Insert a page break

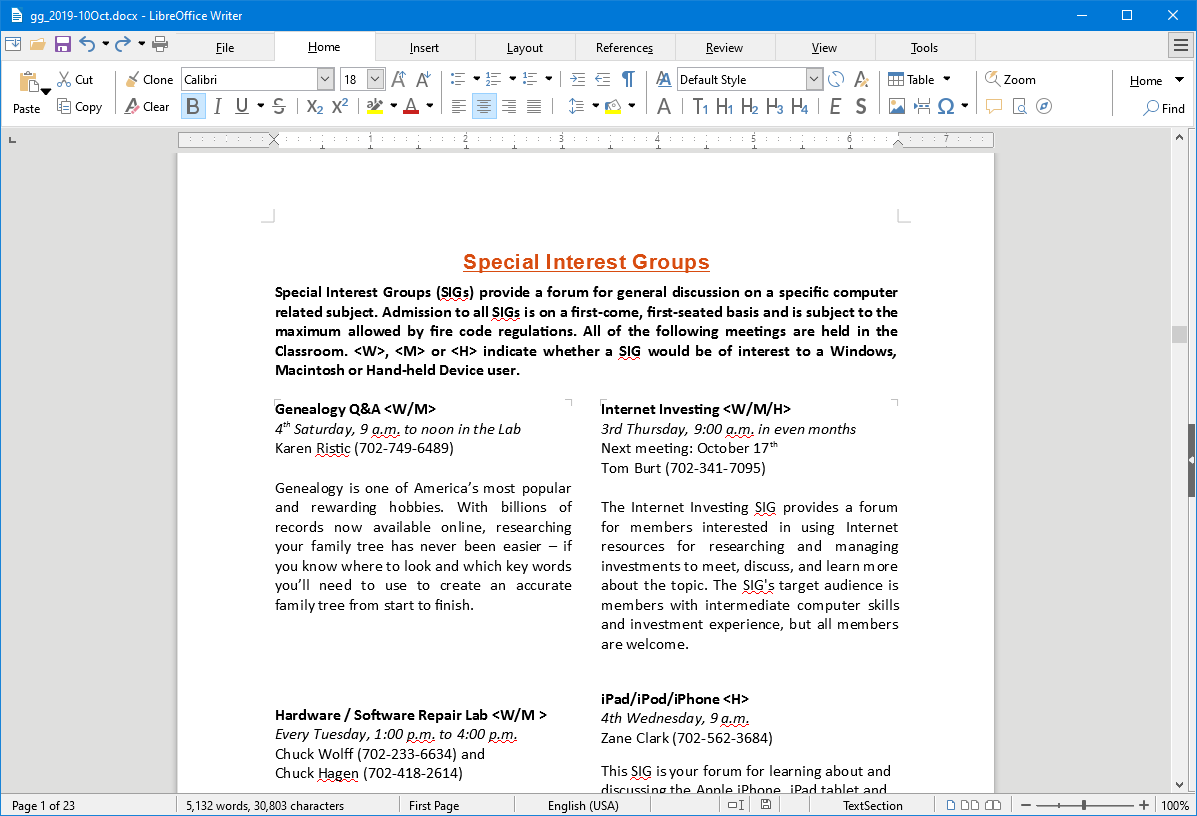922,107
